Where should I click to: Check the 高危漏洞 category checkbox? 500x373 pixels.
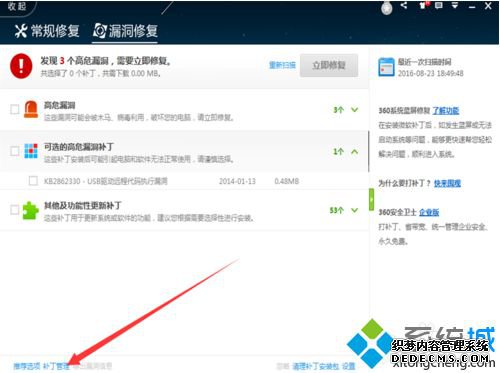[14, 109]
